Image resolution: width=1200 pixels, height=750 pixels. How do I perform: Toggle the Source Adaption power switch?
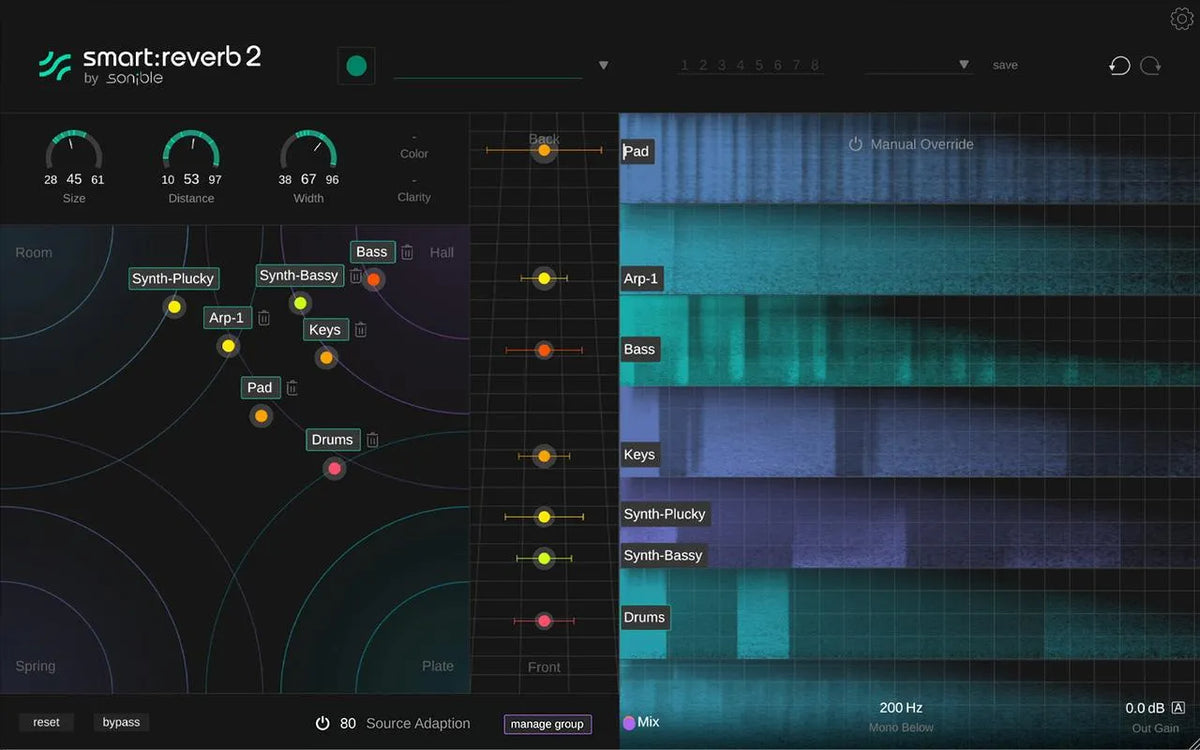tap(322, 723)
